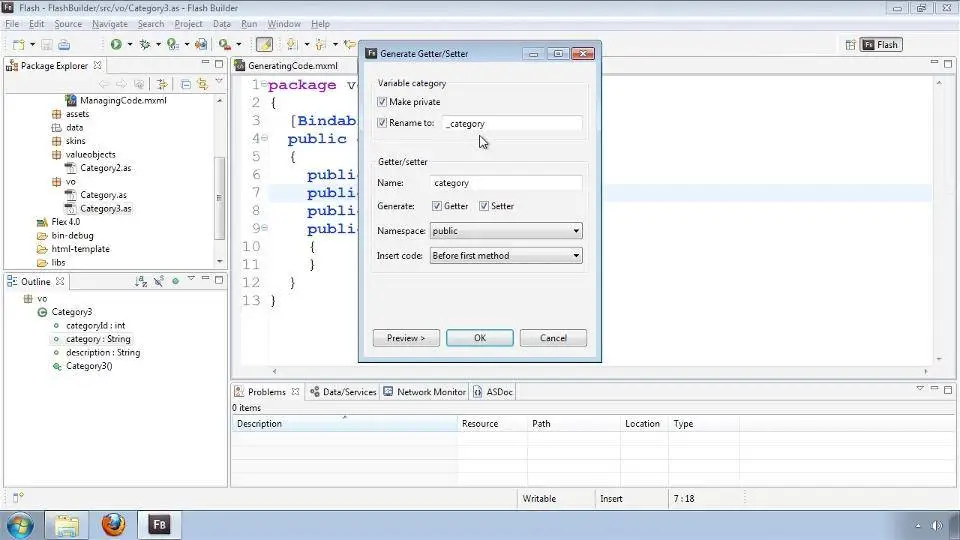Toggle the Mark Occurrences highlighter icon
960x540 pixels.
tap(264, 44)
